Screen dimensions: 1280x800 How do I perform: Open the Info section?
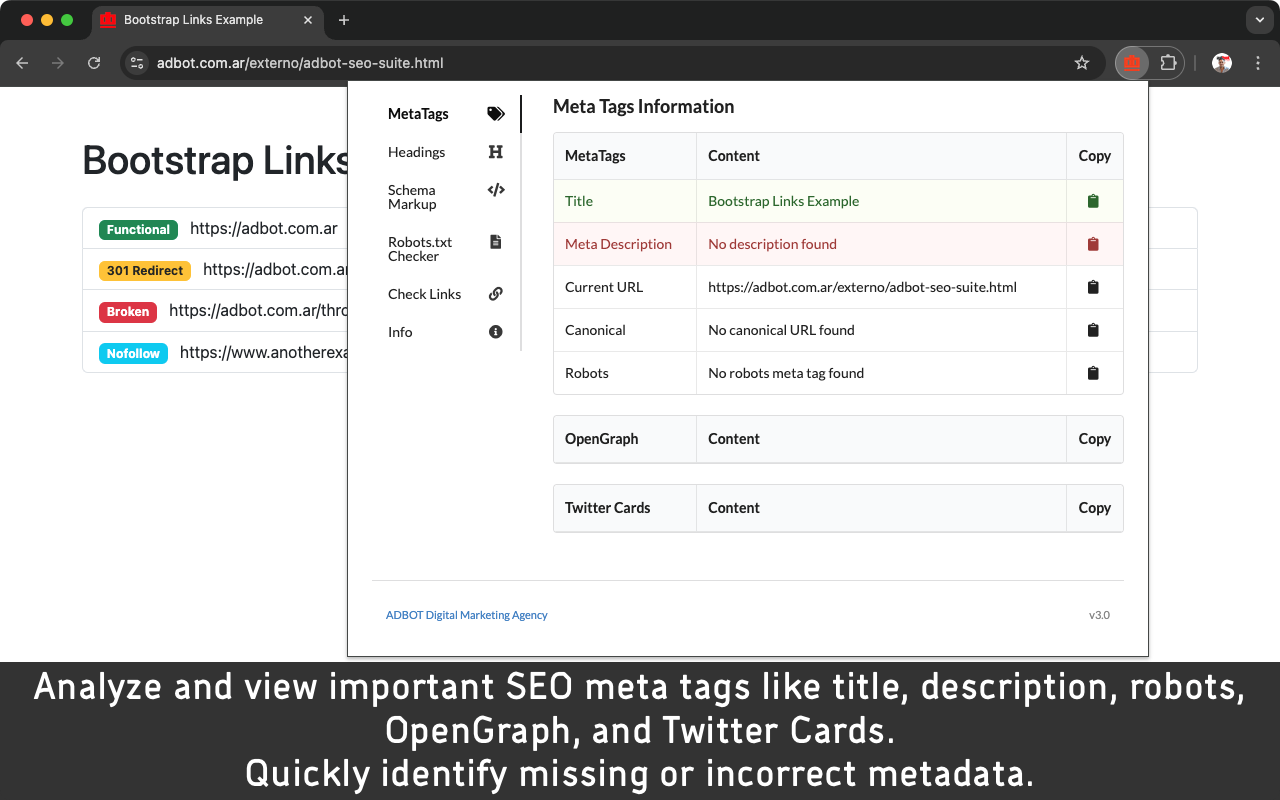click(446, 332)
